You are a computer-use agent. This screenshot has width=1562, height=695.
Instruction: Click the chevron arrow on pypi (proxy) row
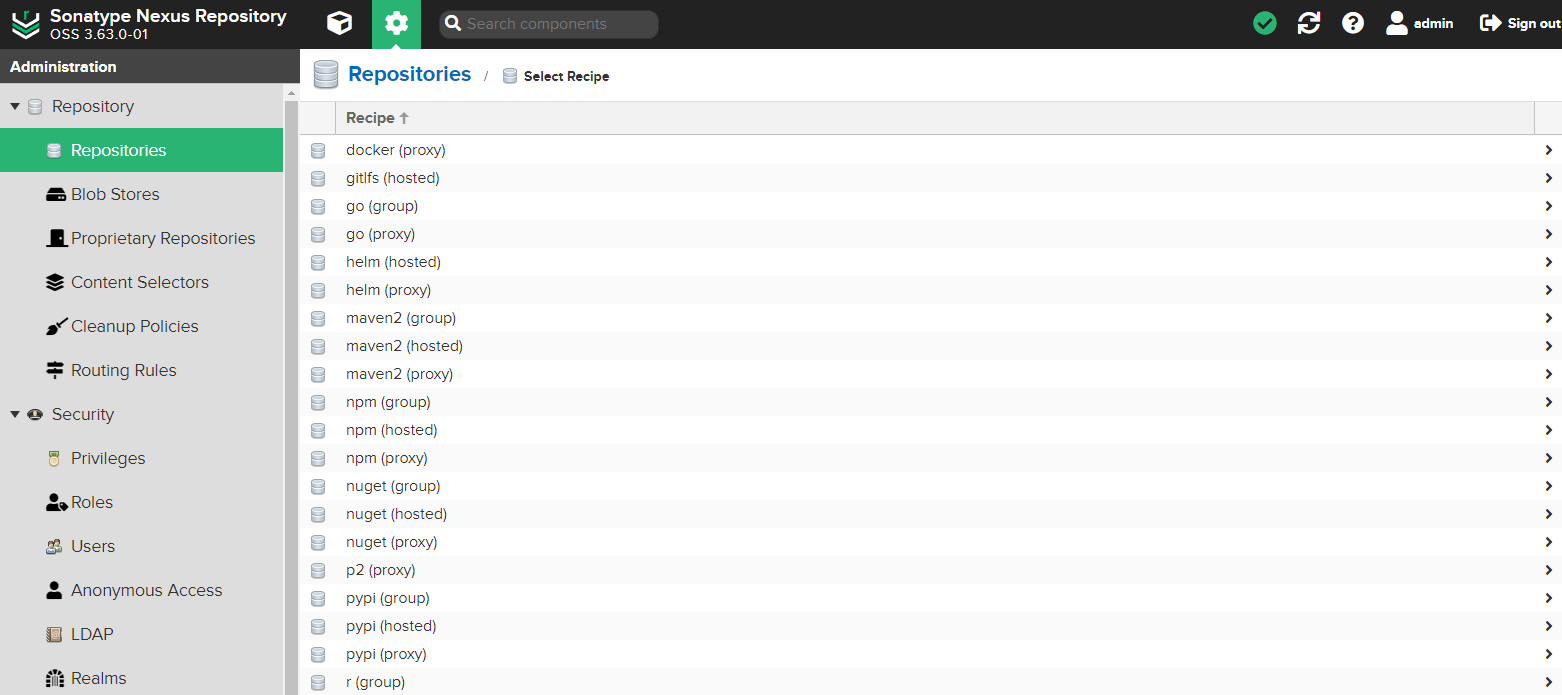pos(1548,654)
